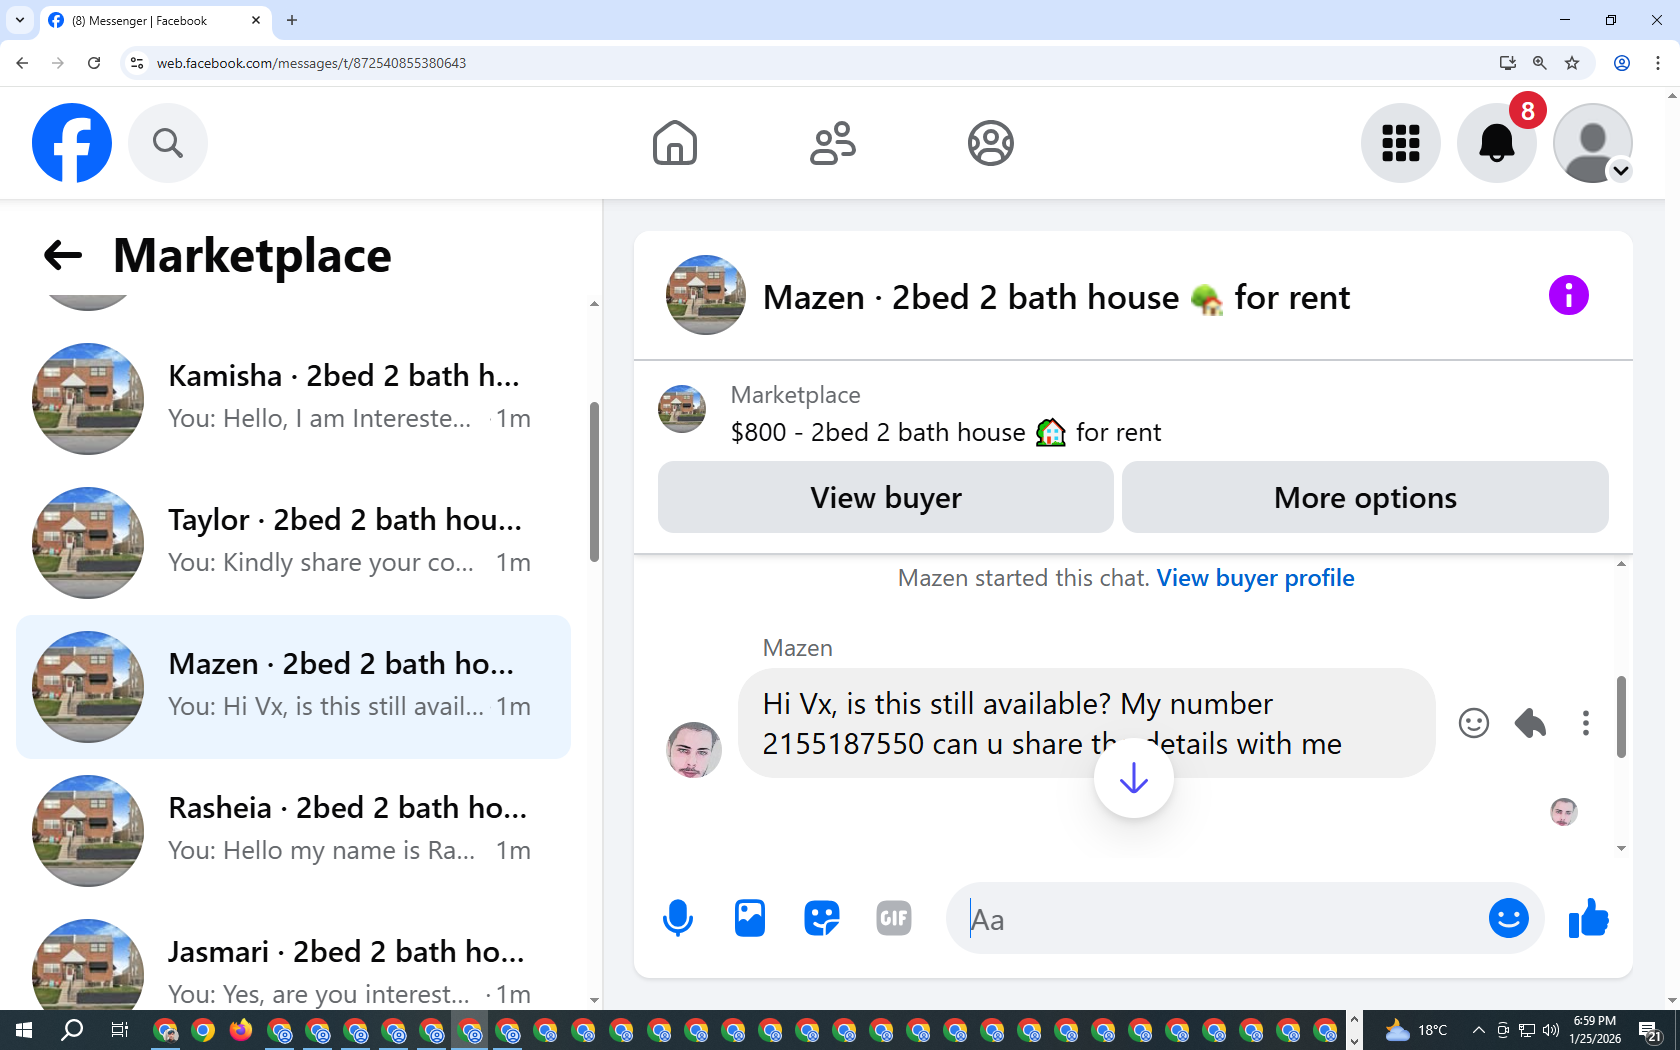Select the Mazen conversation in list
1680x1050 pixels.
[x=294, y=687]
